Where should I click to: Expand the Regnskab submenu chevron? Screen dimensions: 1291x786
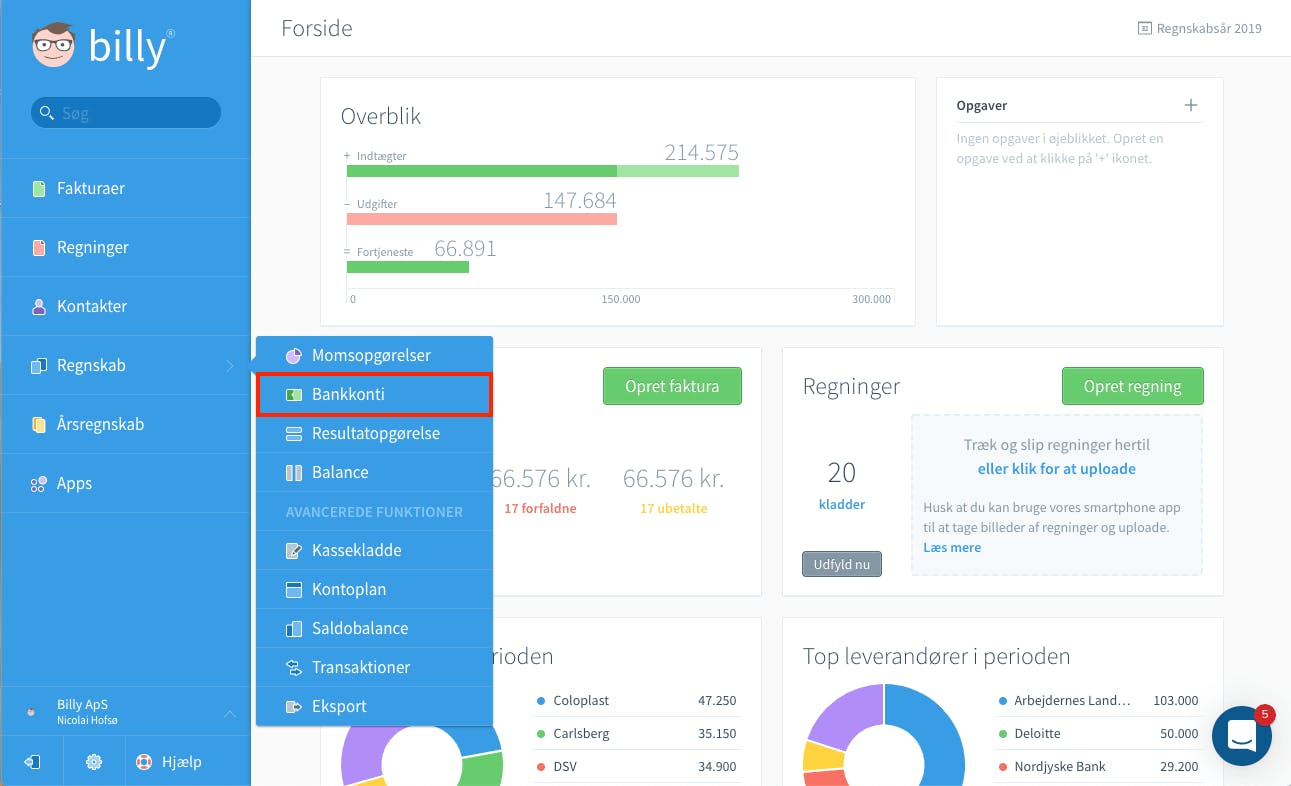230,366
